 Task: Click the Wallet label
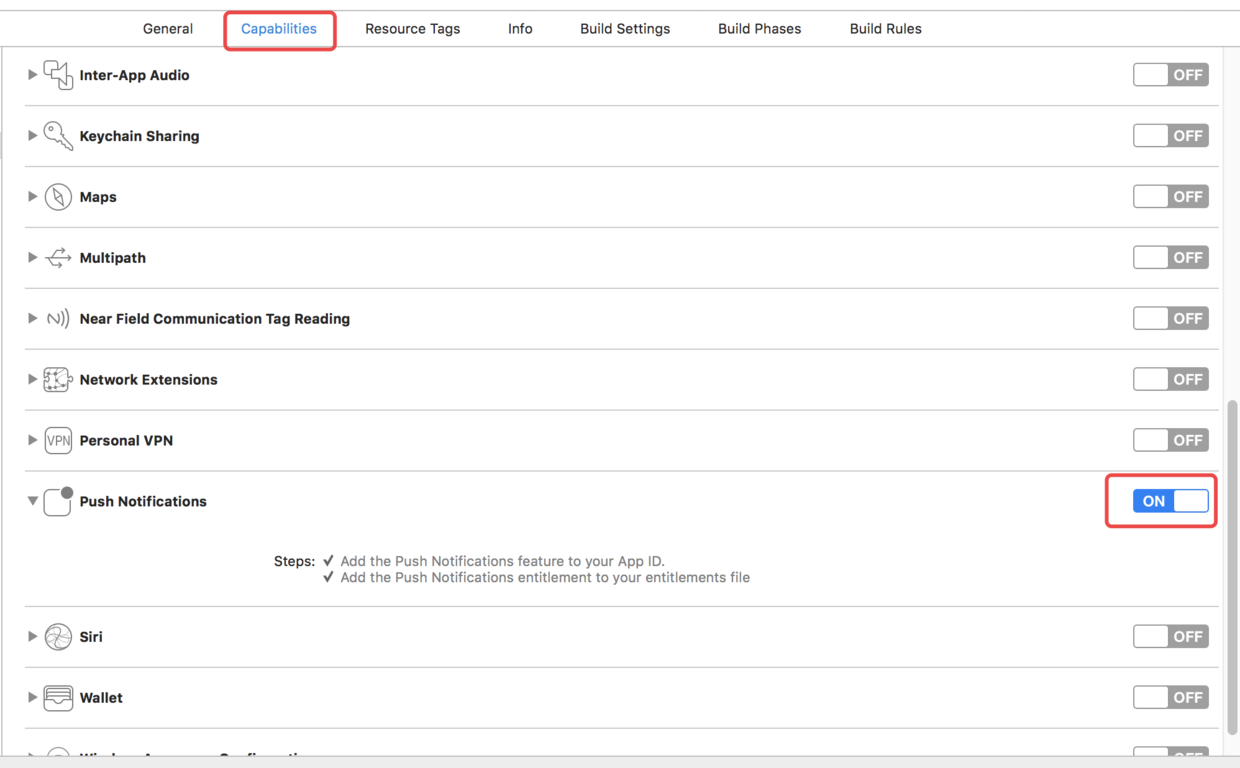(x=101, y=698)
